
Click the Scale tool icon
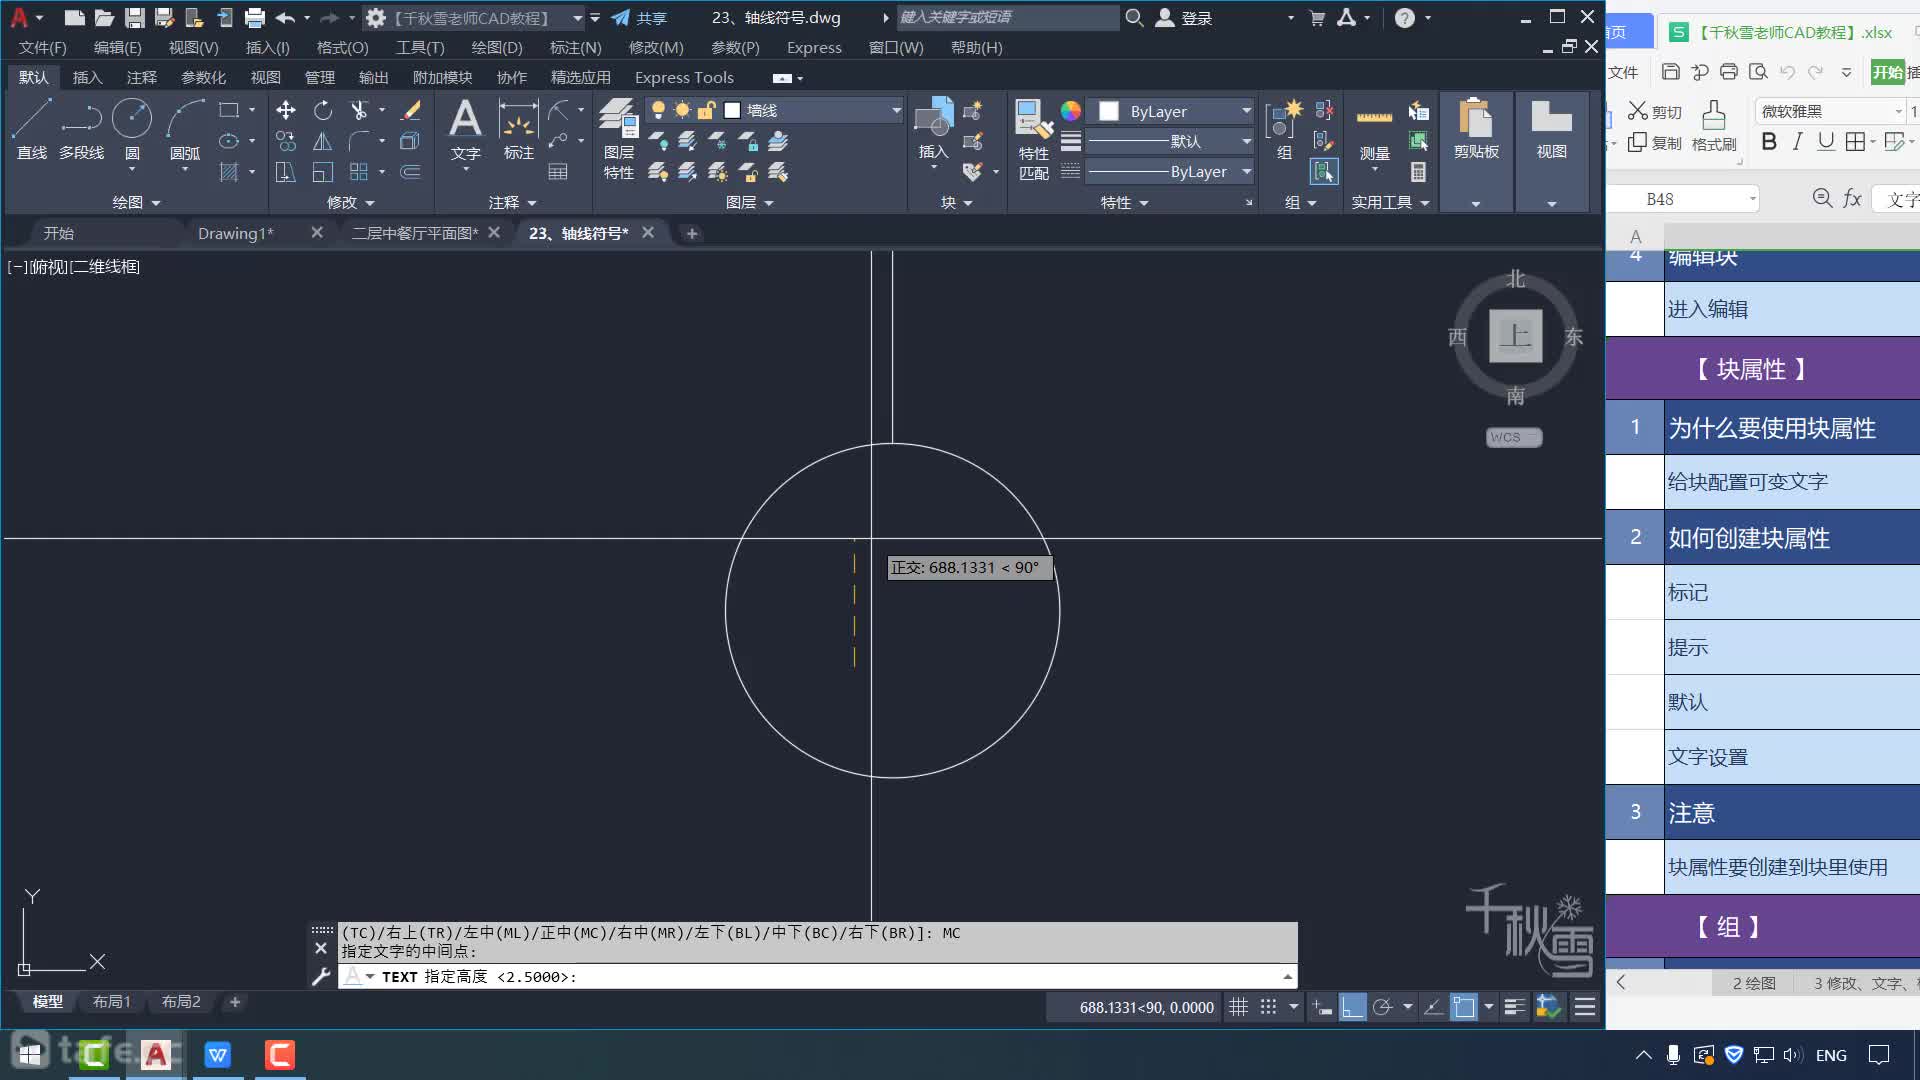tap(322, 172)
